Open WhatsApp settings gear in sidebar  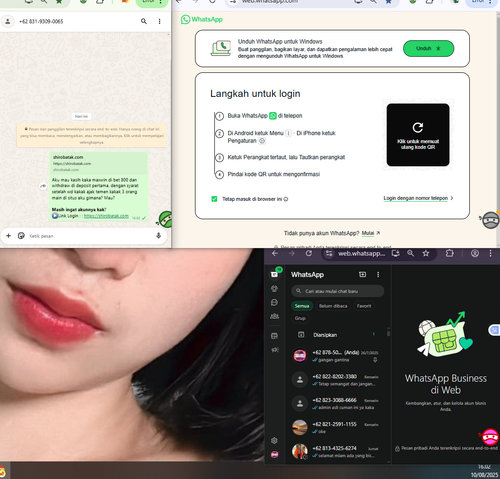pos(274,441)
